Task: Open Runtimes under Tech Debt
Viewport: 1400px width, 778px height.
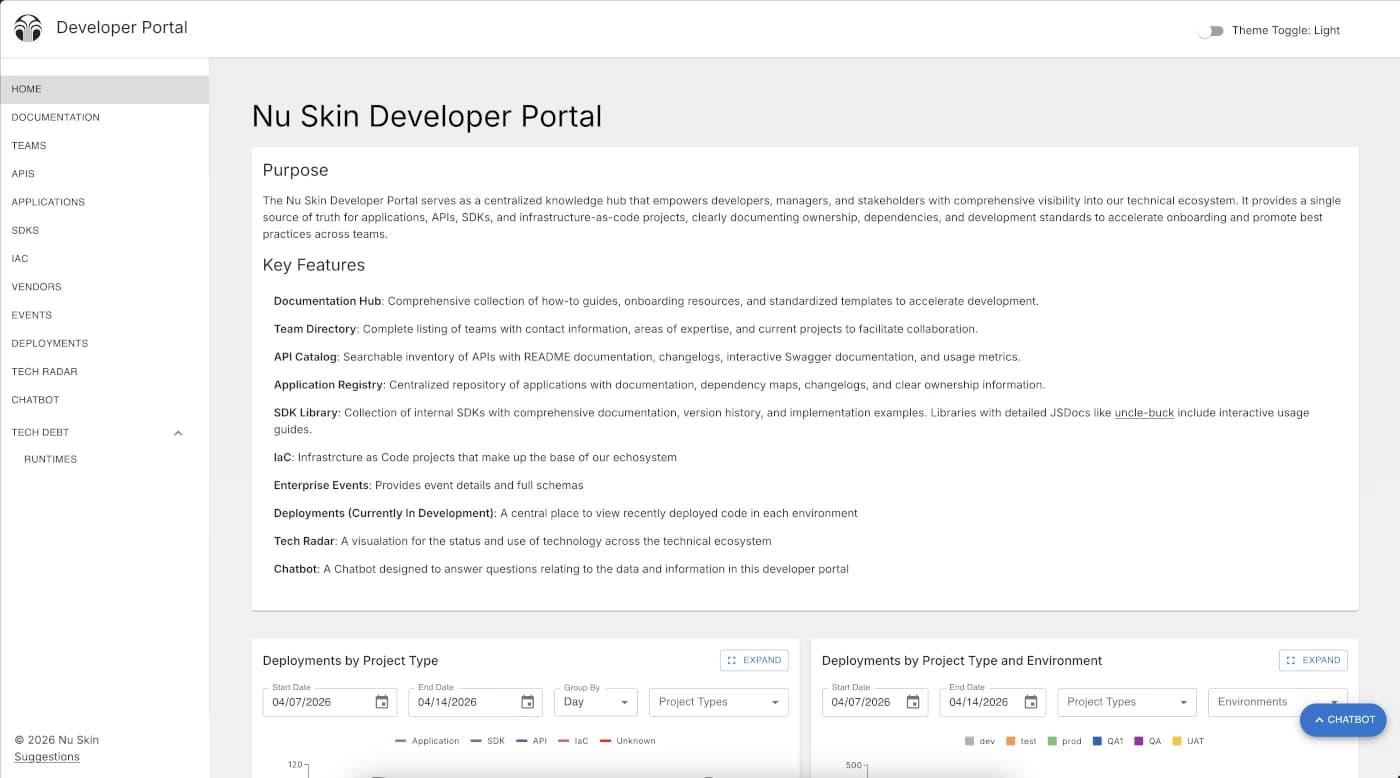Action: (104, 459)
